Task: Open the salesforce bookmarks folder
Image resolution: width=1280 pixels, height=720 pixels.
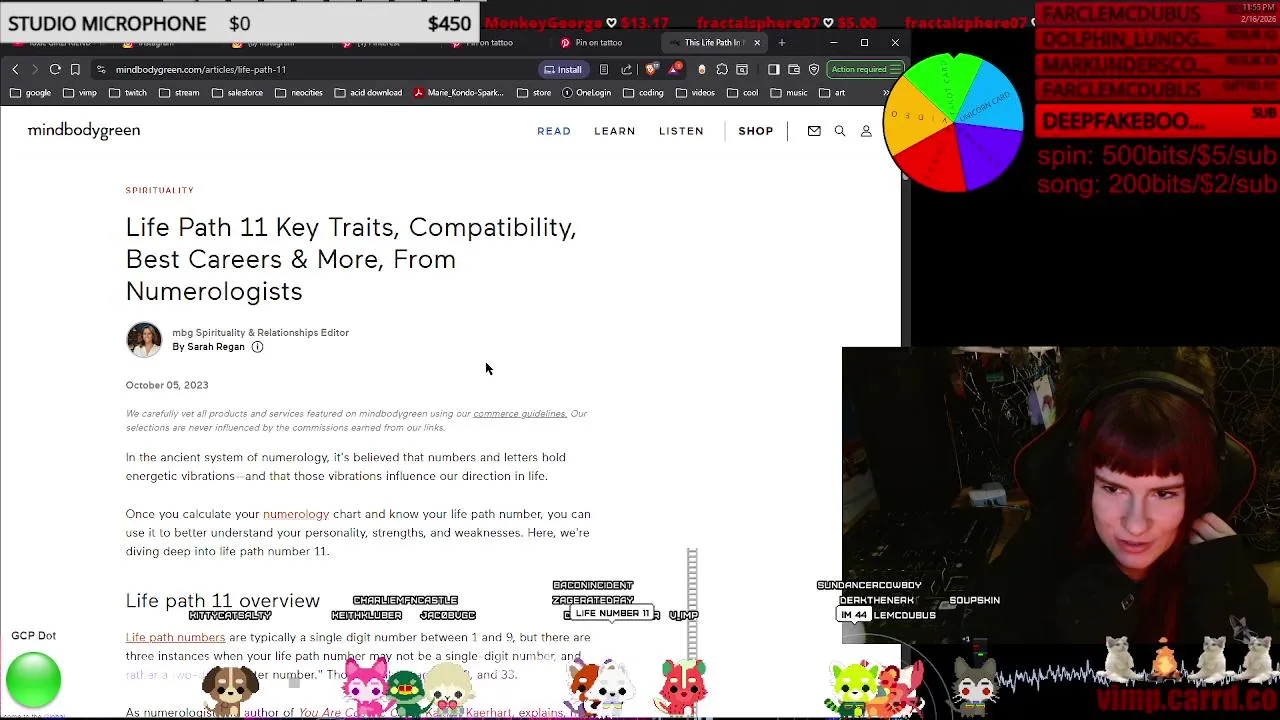Action: pyautogui.click(x=237, y=92)
